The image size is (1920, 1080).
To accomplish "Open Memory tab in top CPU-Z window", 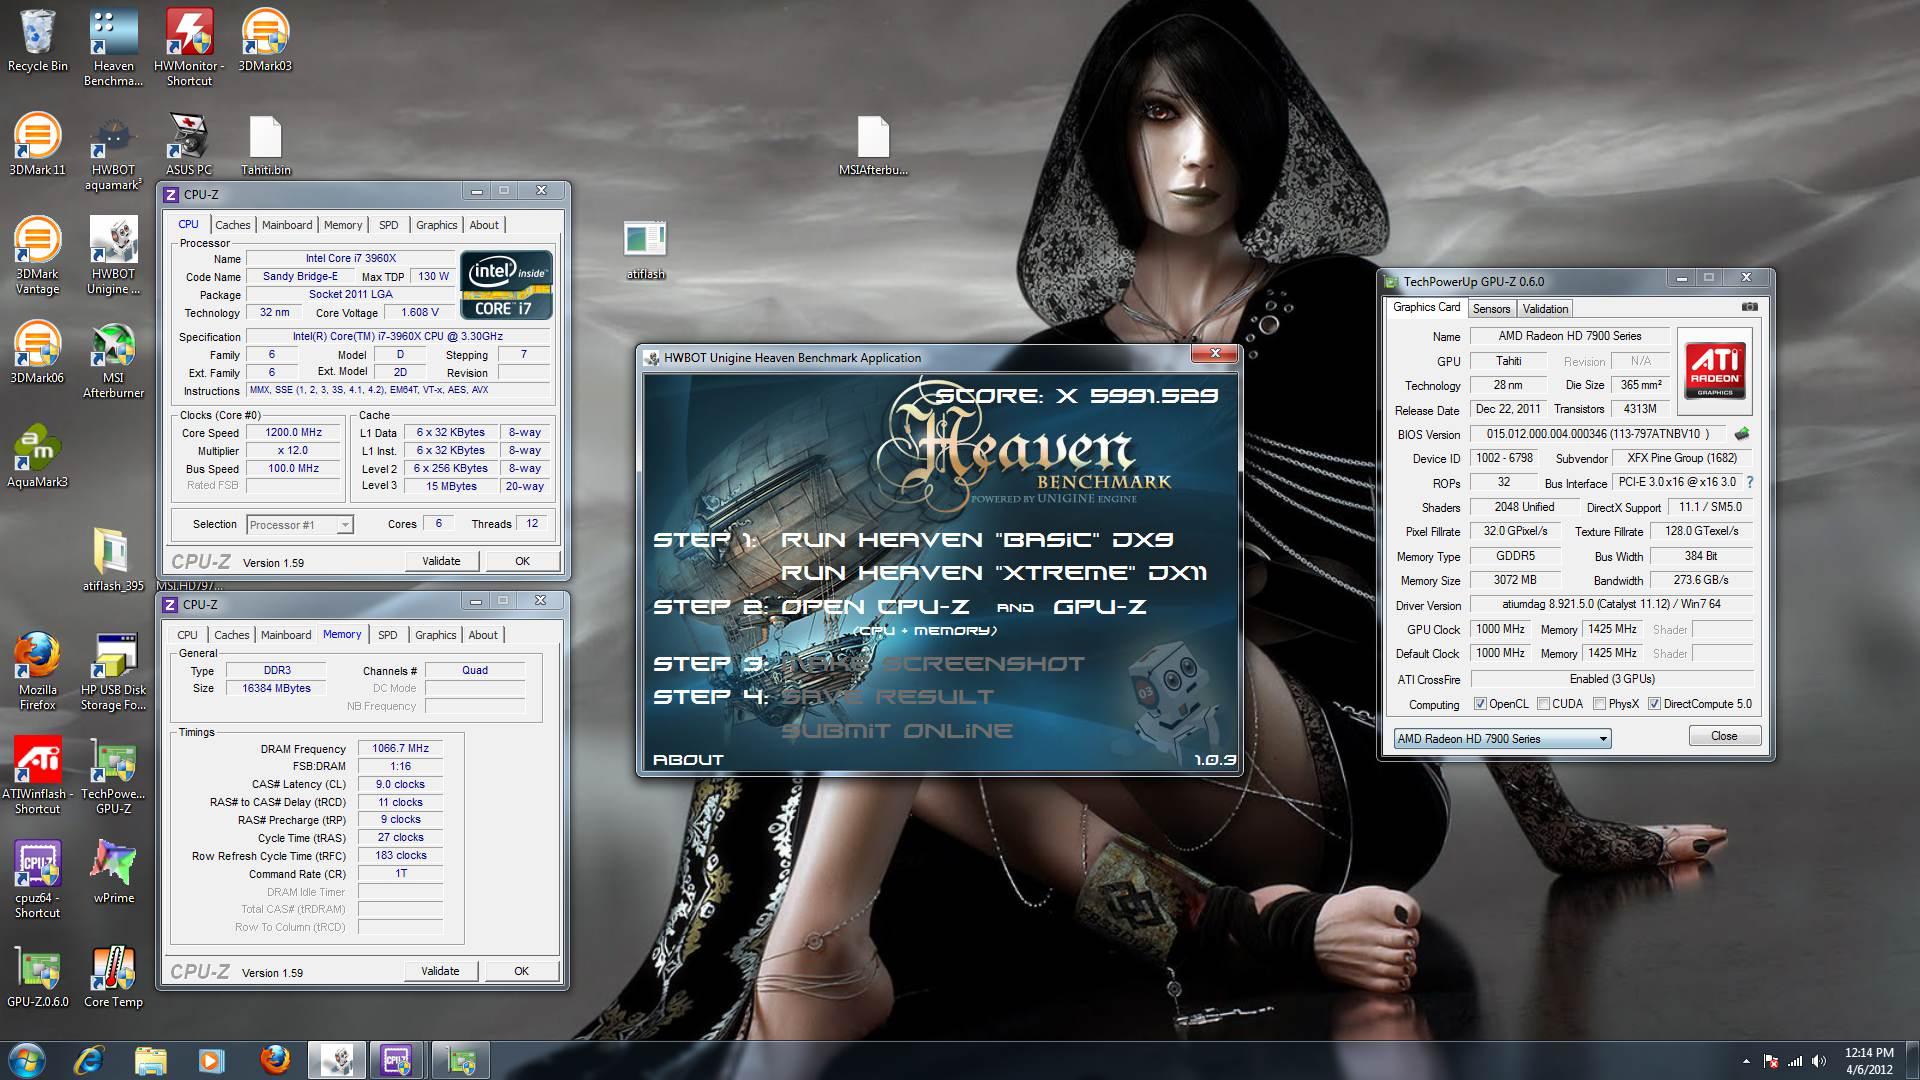I will coord(343,225).
